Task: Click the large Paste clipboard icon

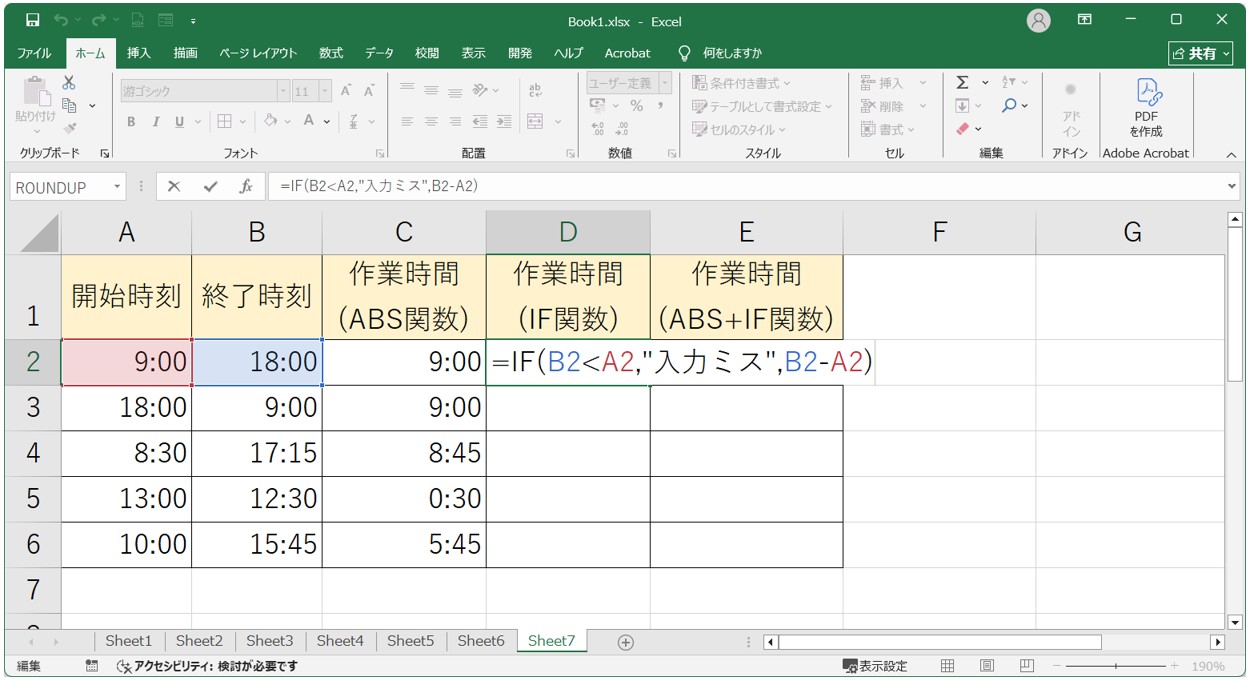Action: [36, 92]
